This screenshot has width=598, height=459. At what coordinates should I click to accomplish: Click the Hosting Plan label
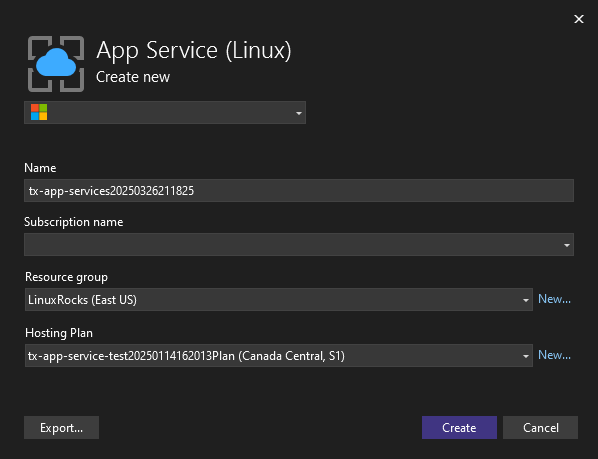click(59, 333)
